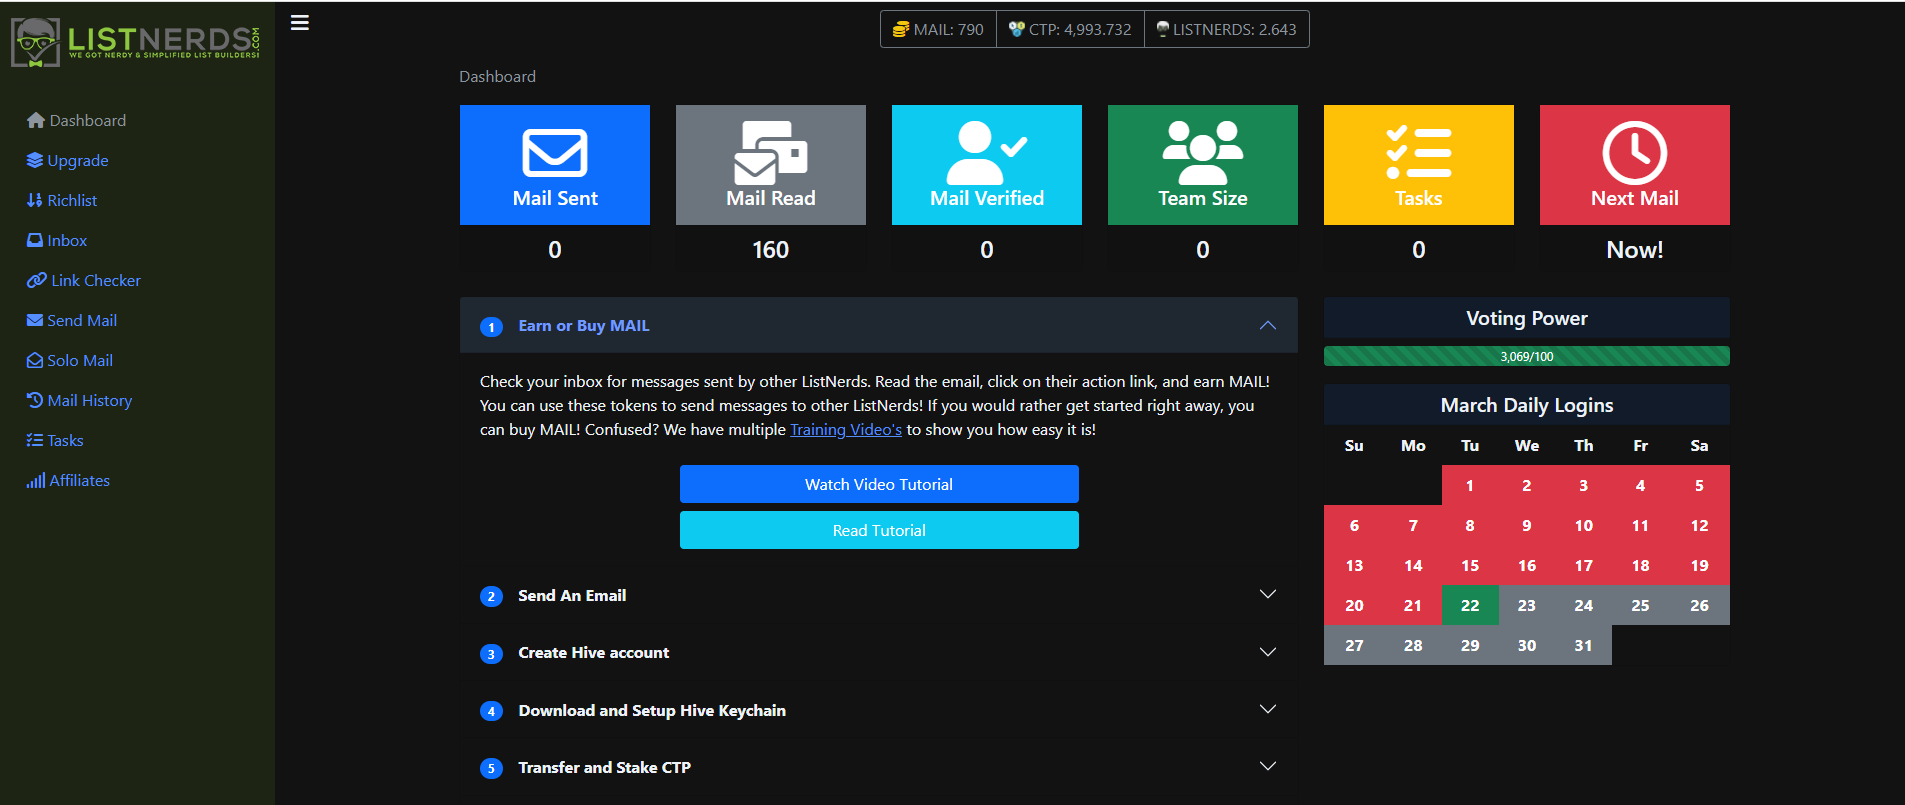Click the step 5 number badge
This screenshot has height=805, width=1905.
pyautogui.click(x=491, y=768)
